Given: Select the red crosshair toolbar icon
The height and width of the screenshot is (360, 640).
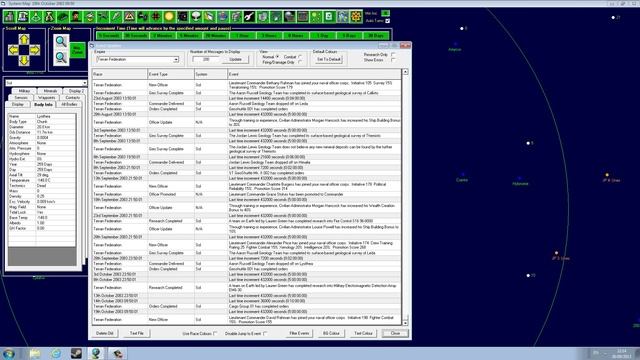Looking at the screenshot, I should [156, 17].
